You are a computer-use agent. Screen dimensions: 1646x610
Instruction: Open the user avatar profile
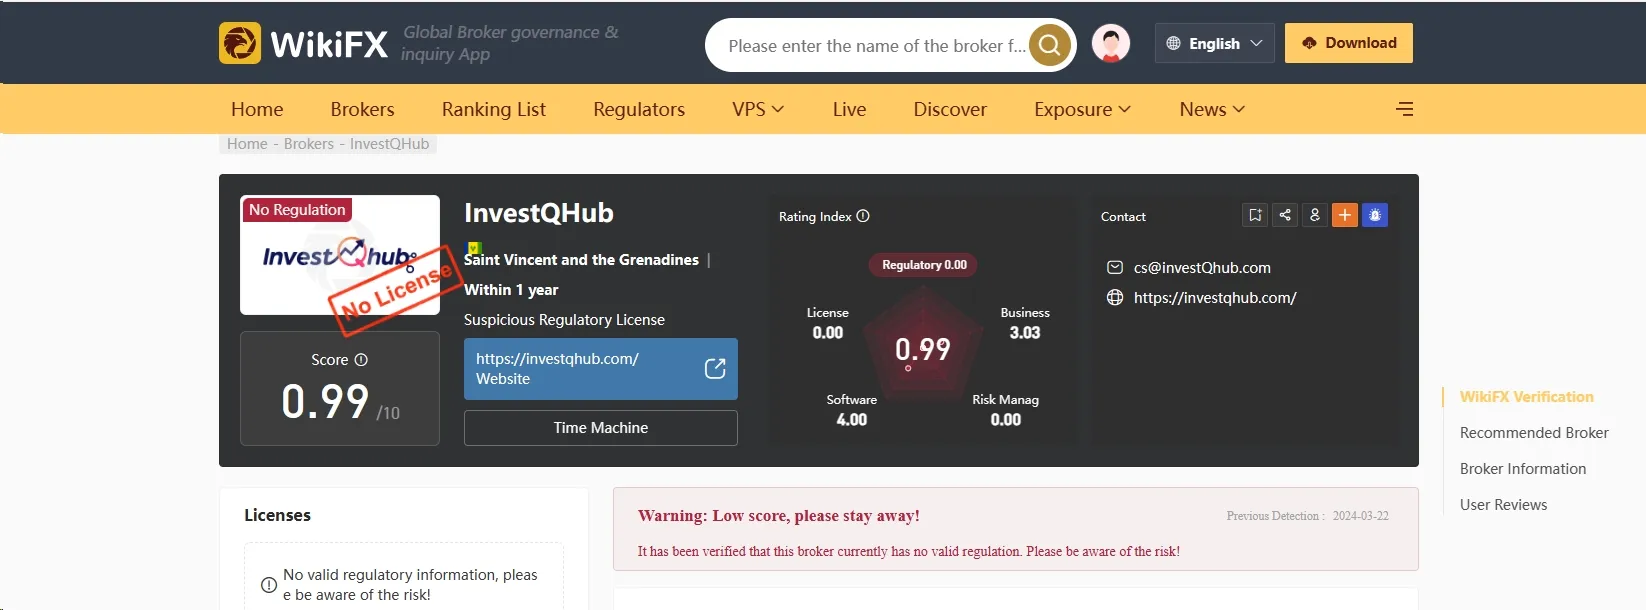tap(1110, 43)
